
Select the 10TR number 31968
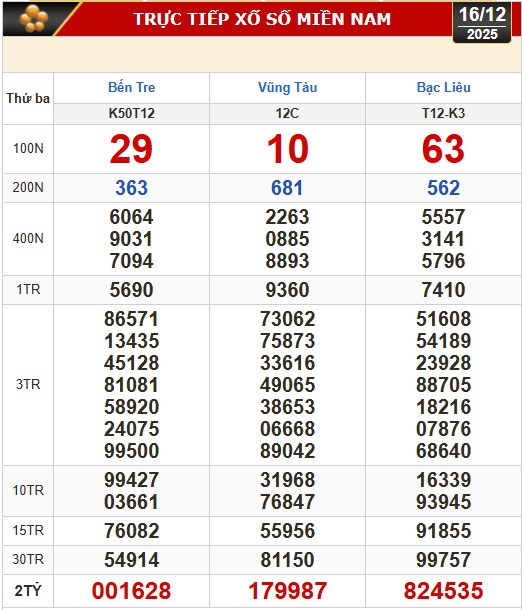(287, 480)
